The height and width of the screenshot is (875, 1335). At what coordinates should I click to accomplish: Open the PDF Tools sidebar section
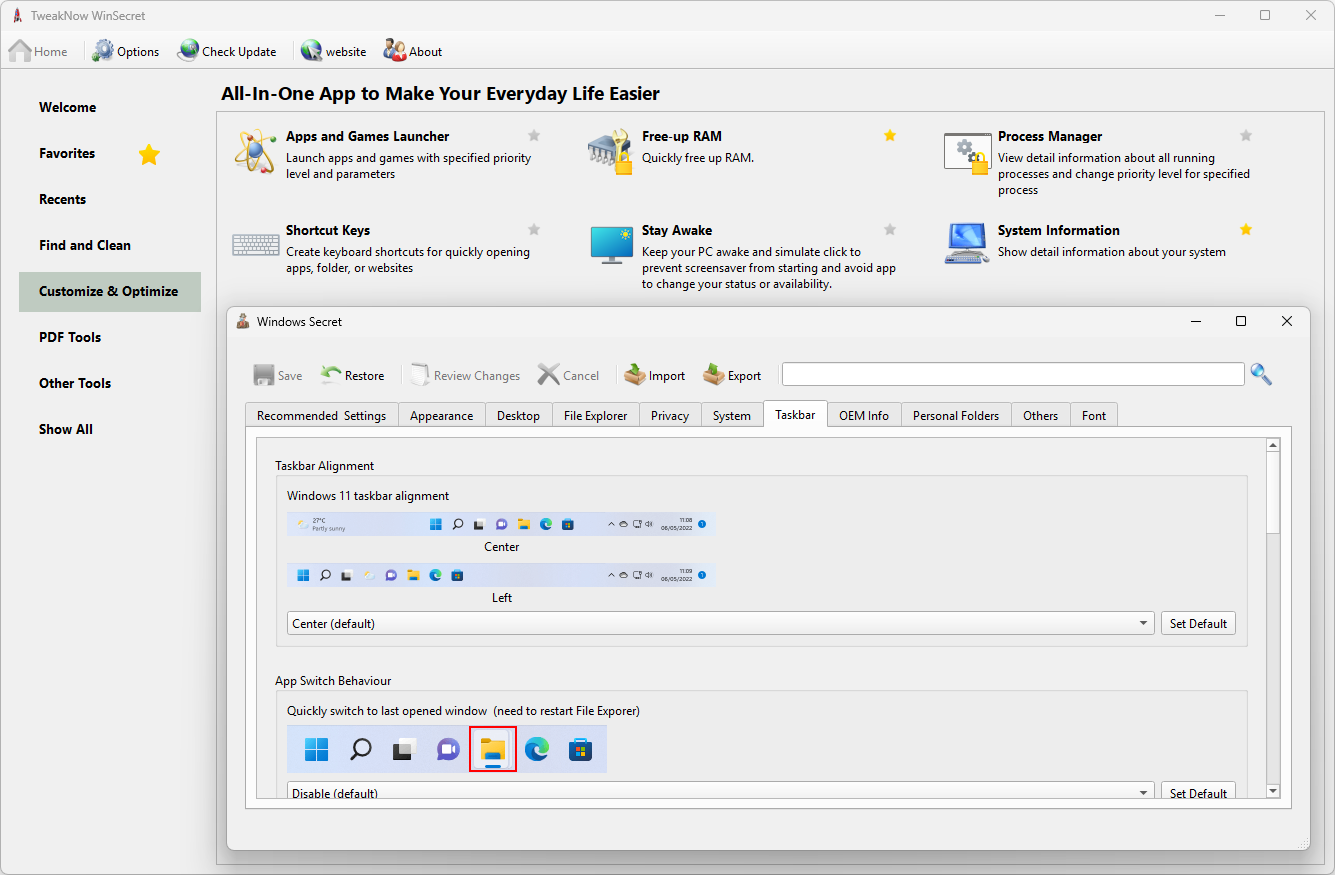point(110,337)
